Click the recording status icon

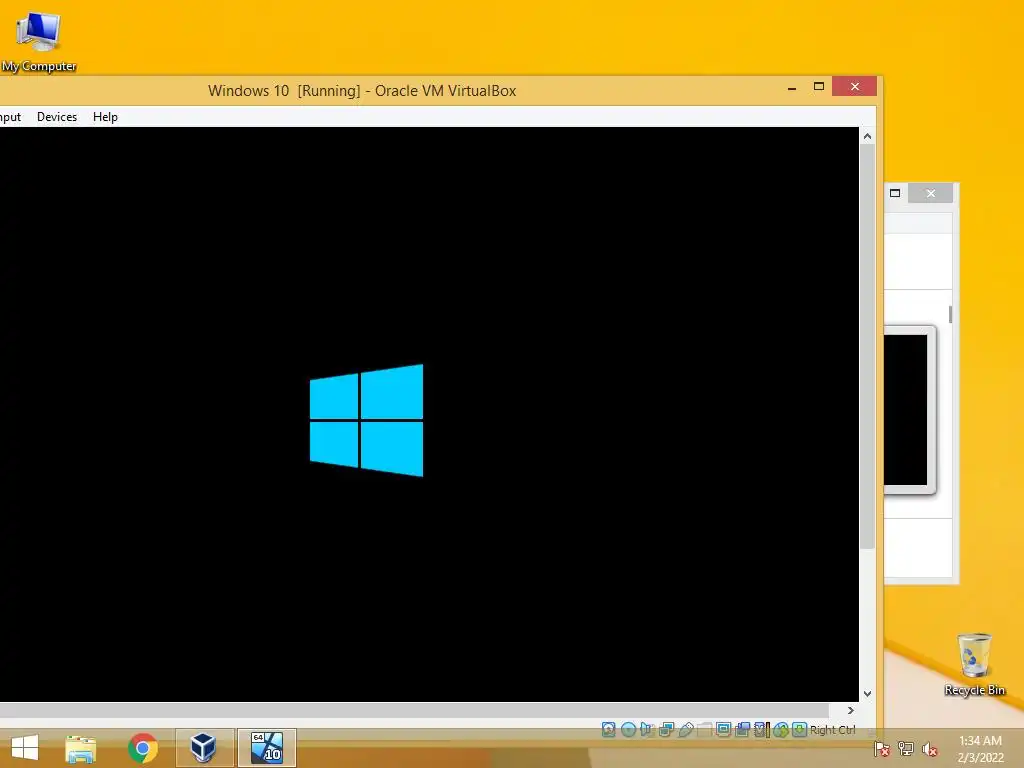point(743,729)
